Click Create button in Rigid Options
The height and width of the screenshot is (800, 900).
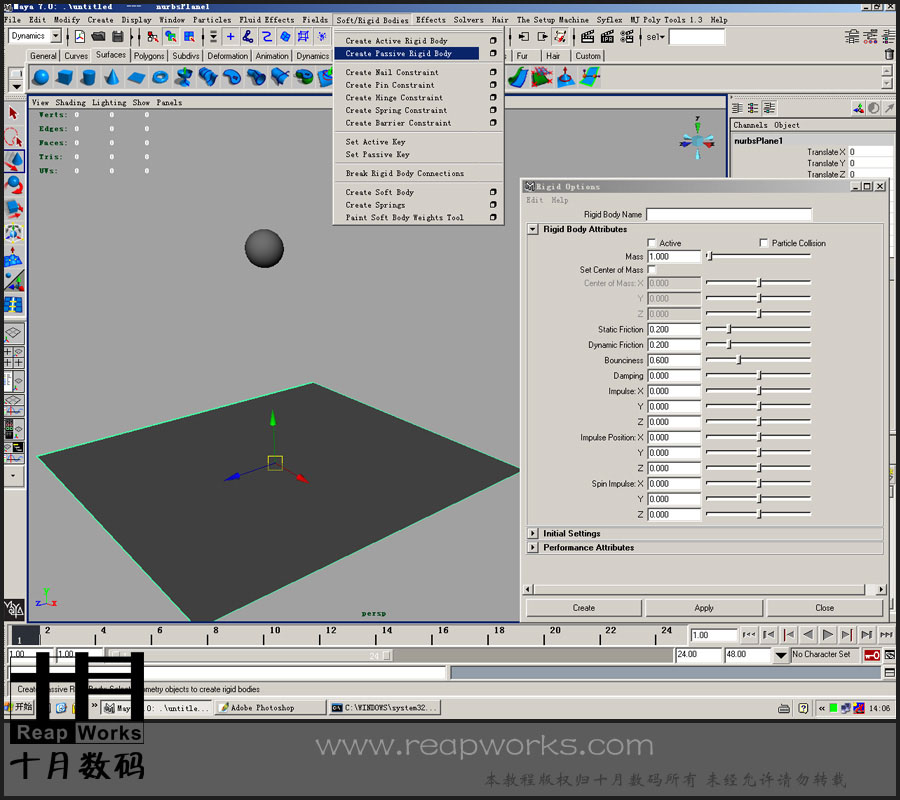(x=584, y=608)
